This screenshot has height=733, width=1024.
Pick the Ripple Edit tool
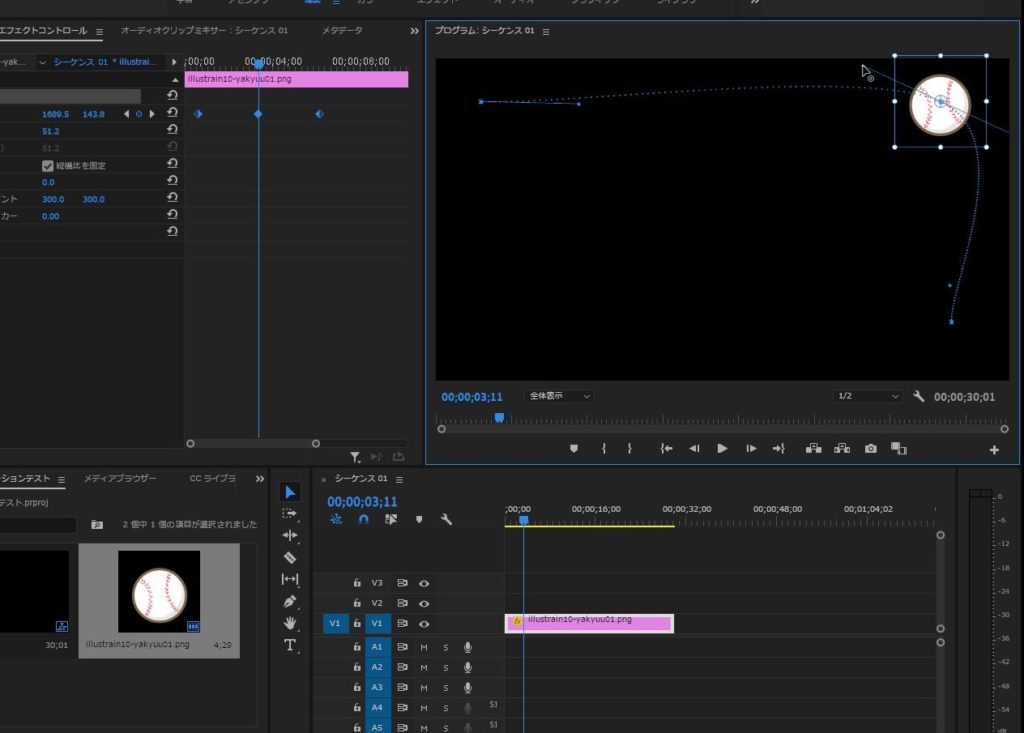[x=290, y=535]
